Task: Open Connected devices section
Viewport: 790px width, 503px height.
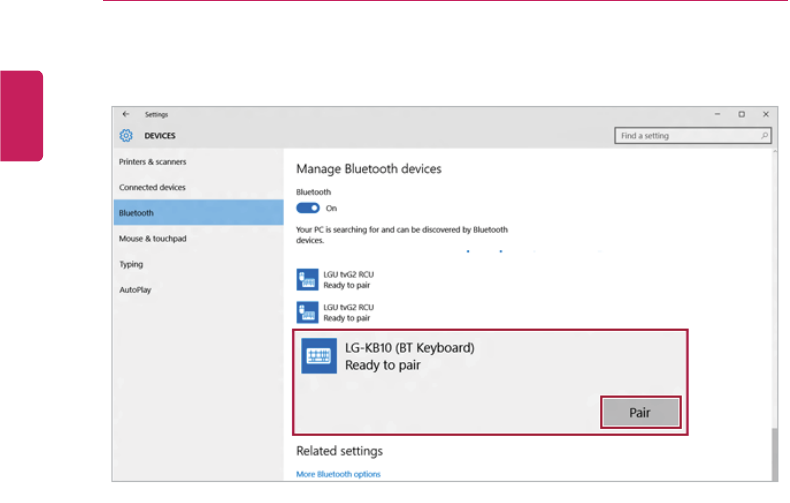Action: (152, 188)
